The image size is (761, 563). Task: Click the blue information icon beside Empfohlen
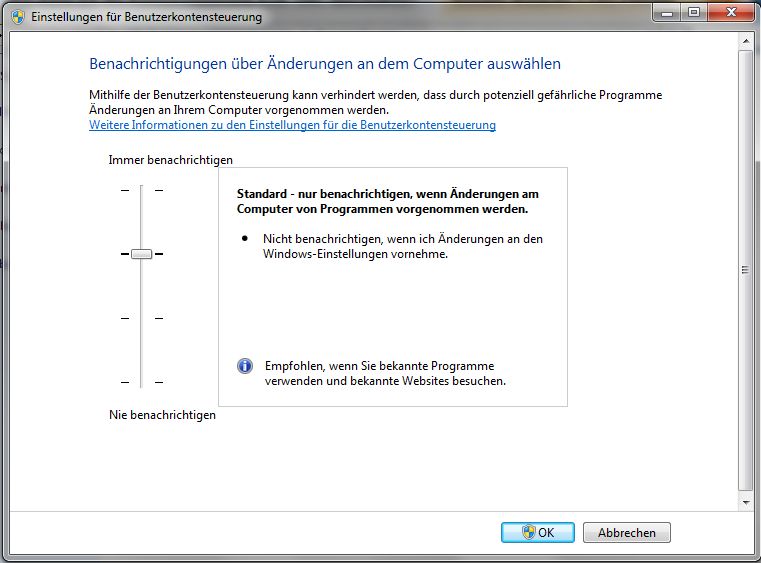tap(245, 365)
